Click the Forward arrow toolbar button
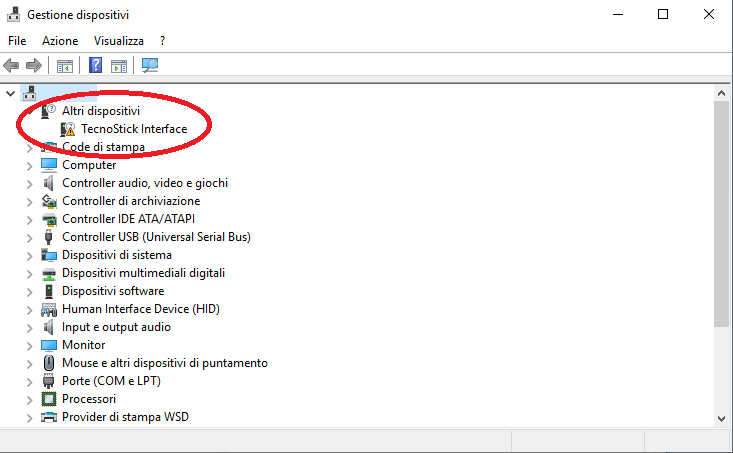Viewport: 733px width, 453px height. coord(34,65)
